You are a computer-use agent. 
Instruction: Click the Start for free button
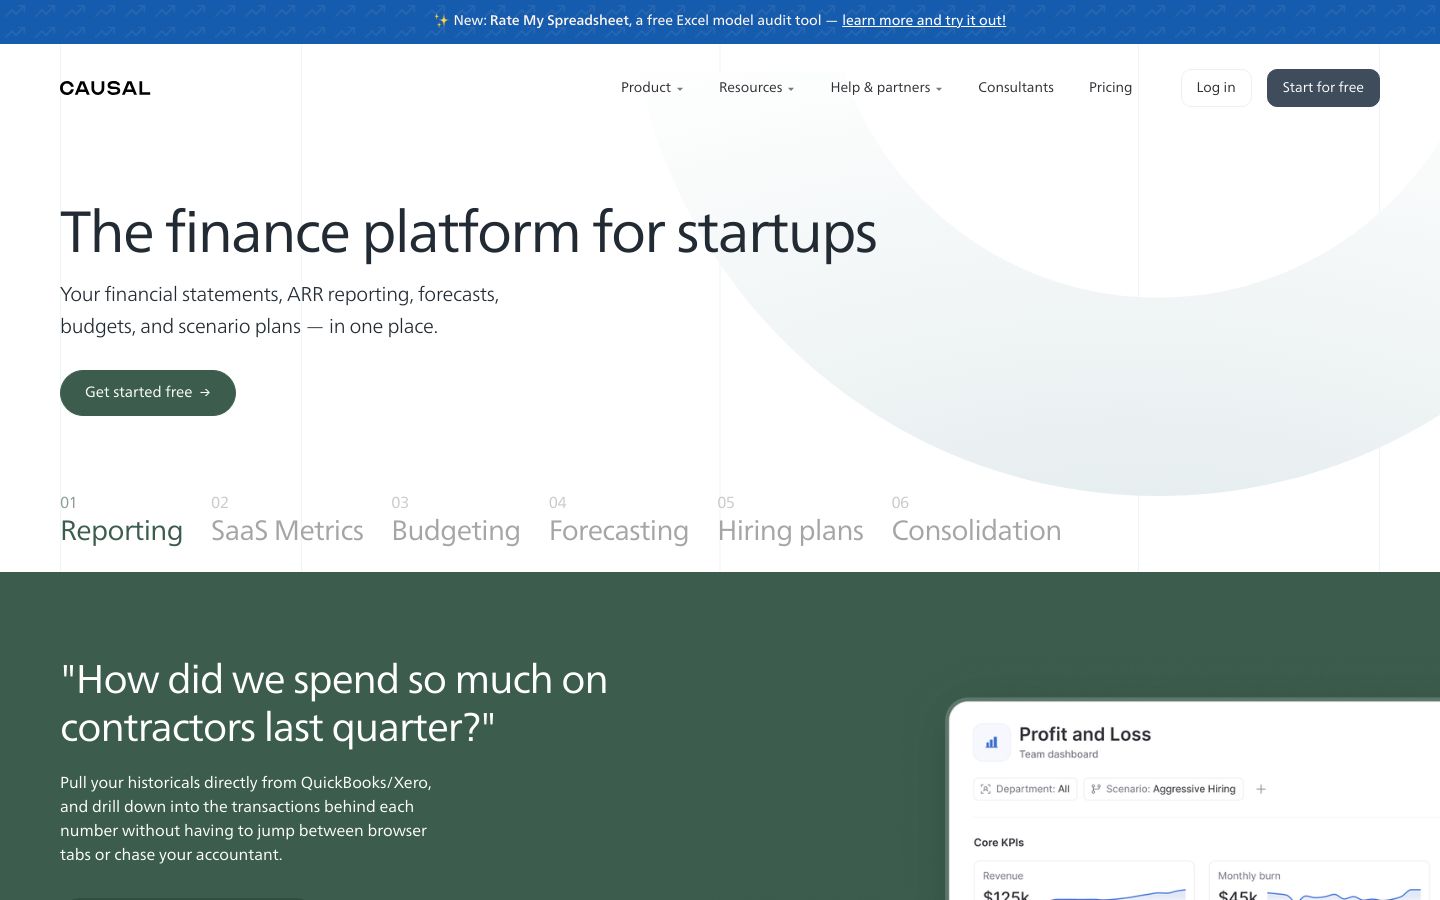(x=1323, y=88)
